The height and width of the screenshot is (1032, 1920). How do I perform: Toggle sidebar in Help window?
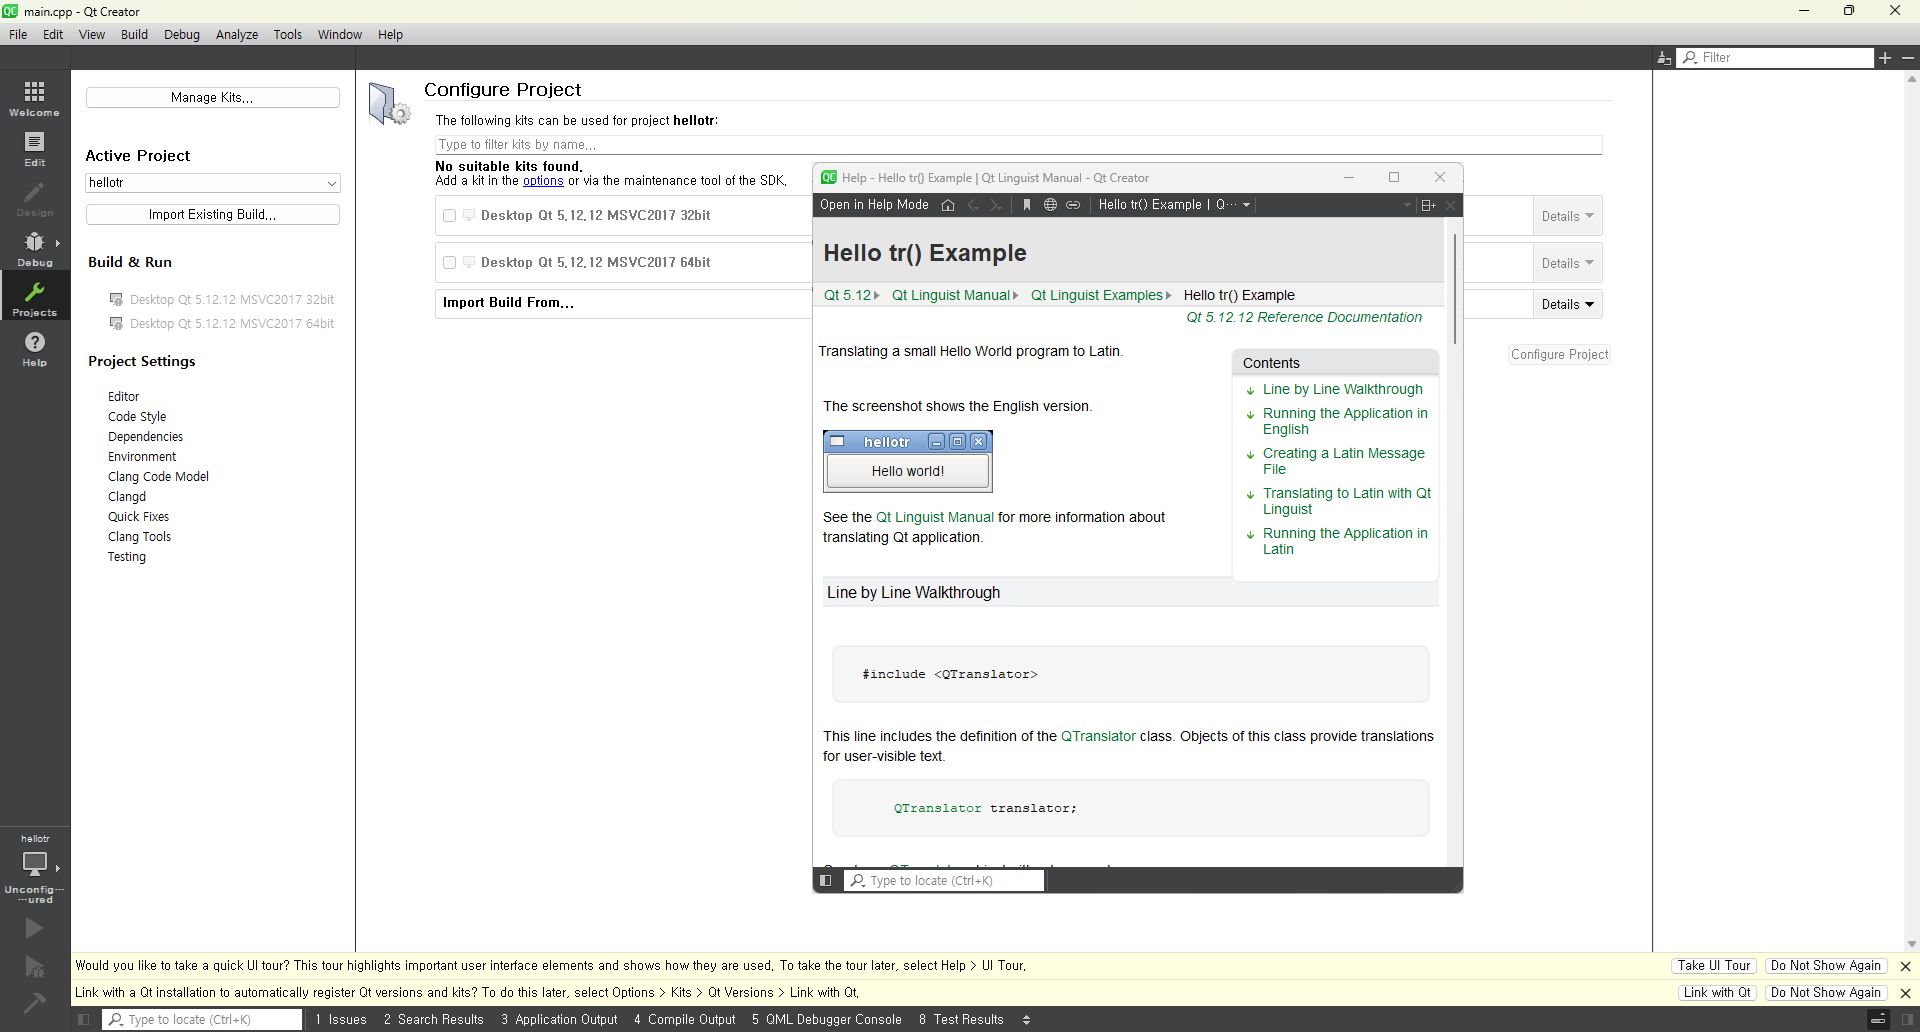click(x=826, y=881)
